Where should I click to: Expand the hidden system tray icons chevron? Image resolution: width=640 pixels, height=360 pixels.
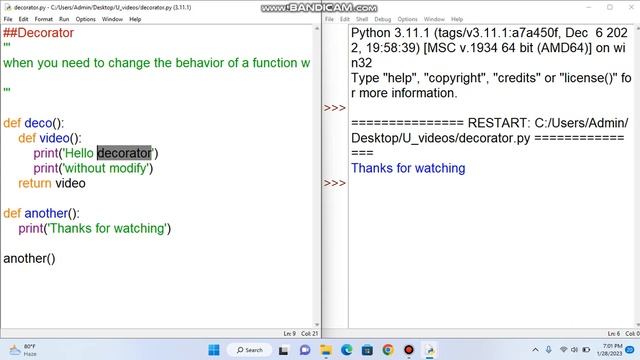pos(535,350)
